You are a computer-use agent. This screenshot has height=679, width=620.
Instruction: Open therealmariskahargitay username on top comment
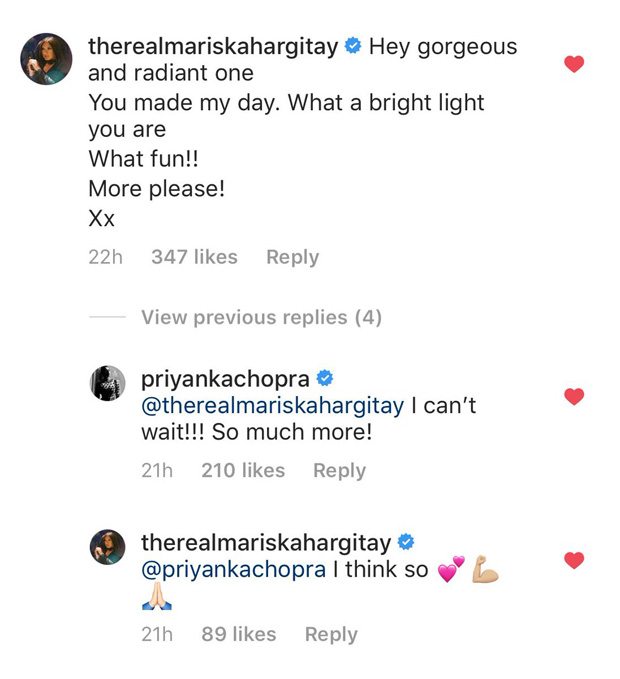pos(213,47)
